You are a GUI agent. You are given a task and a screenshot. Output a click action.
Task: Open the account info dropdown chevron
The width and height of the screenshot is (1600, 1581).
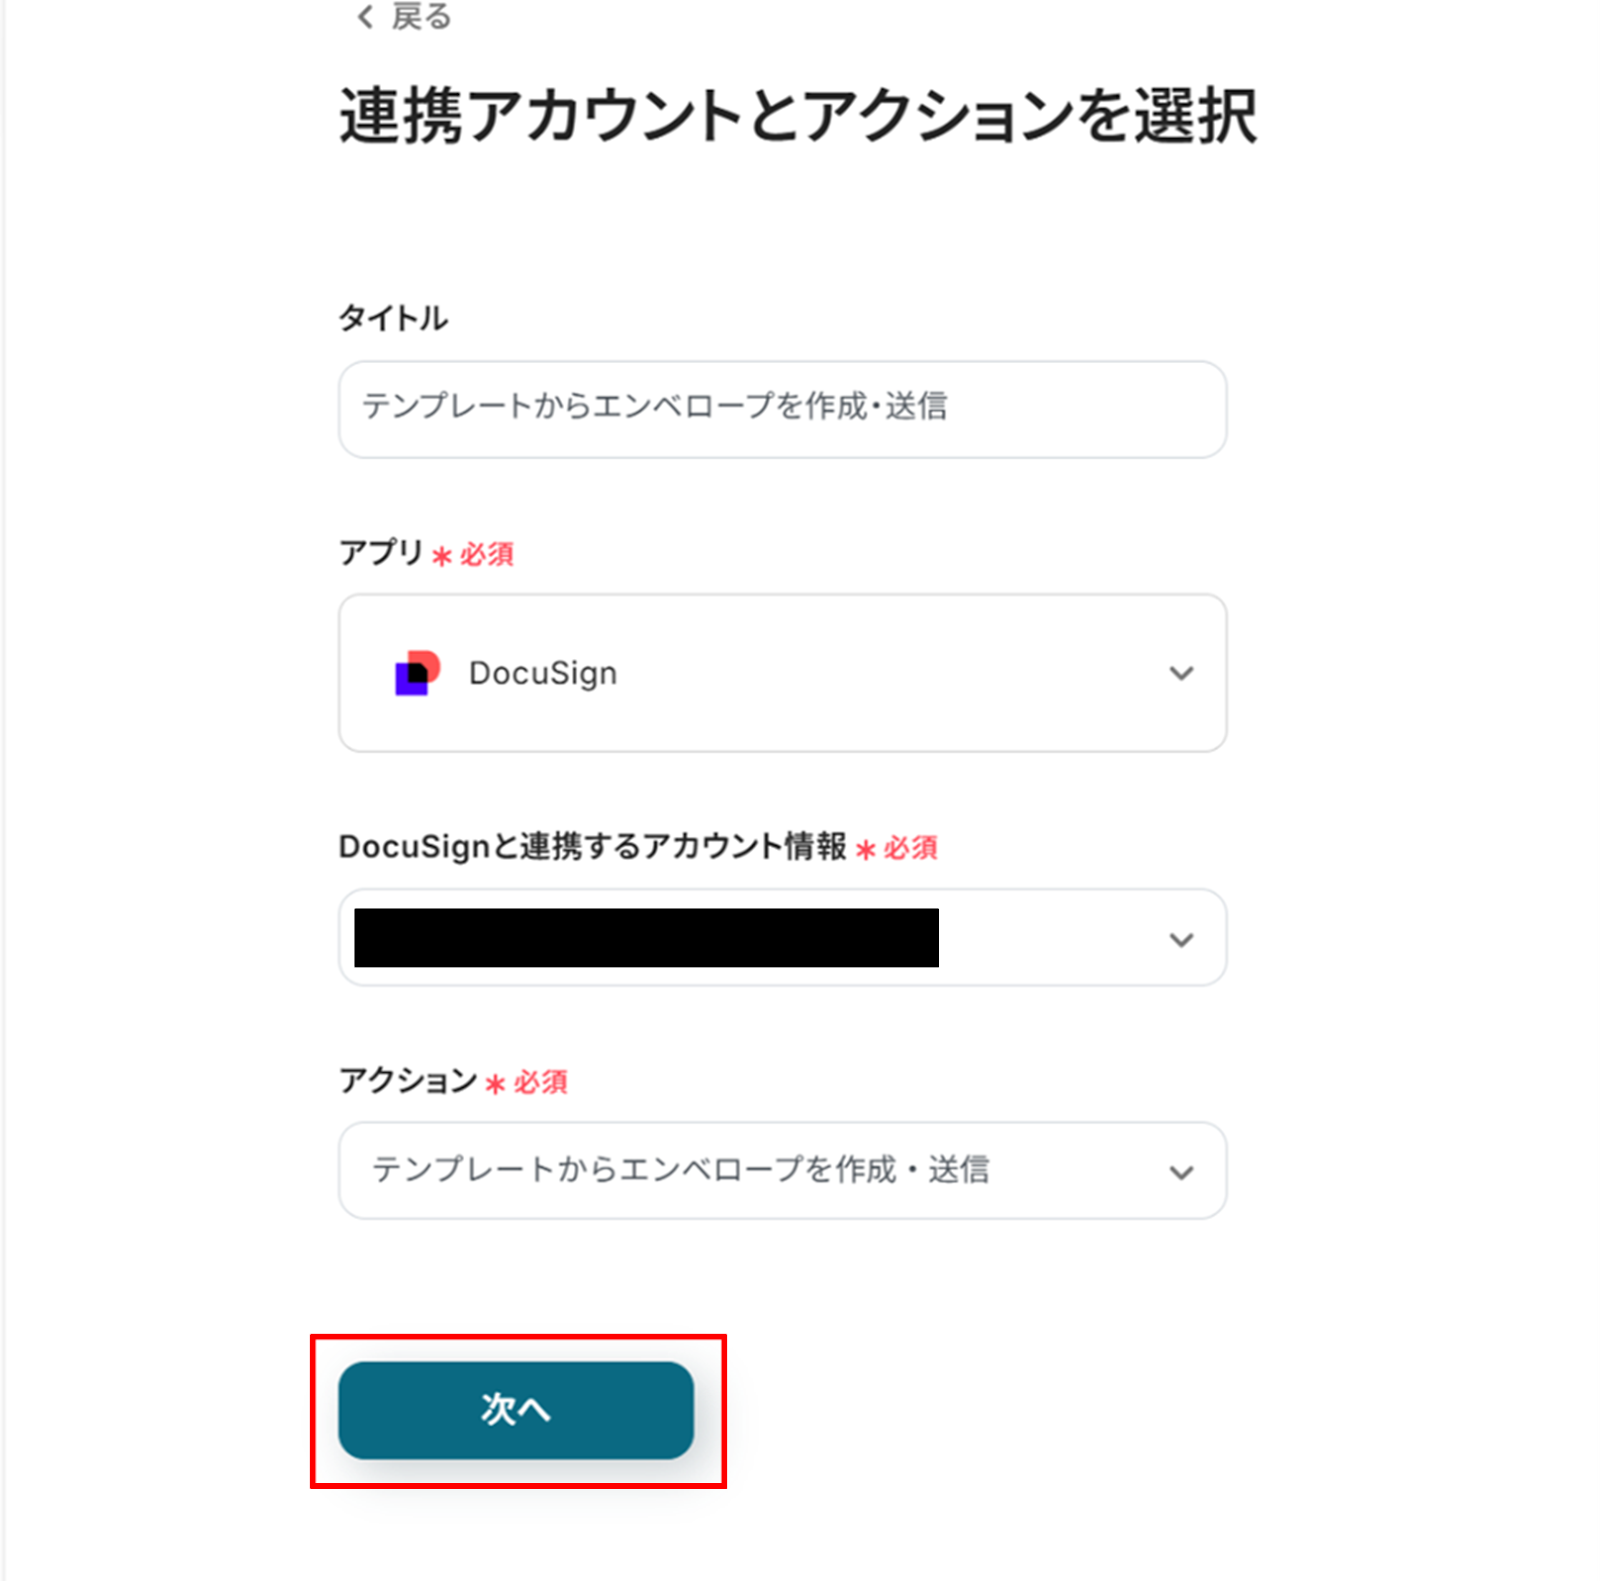click(1181, 939)
